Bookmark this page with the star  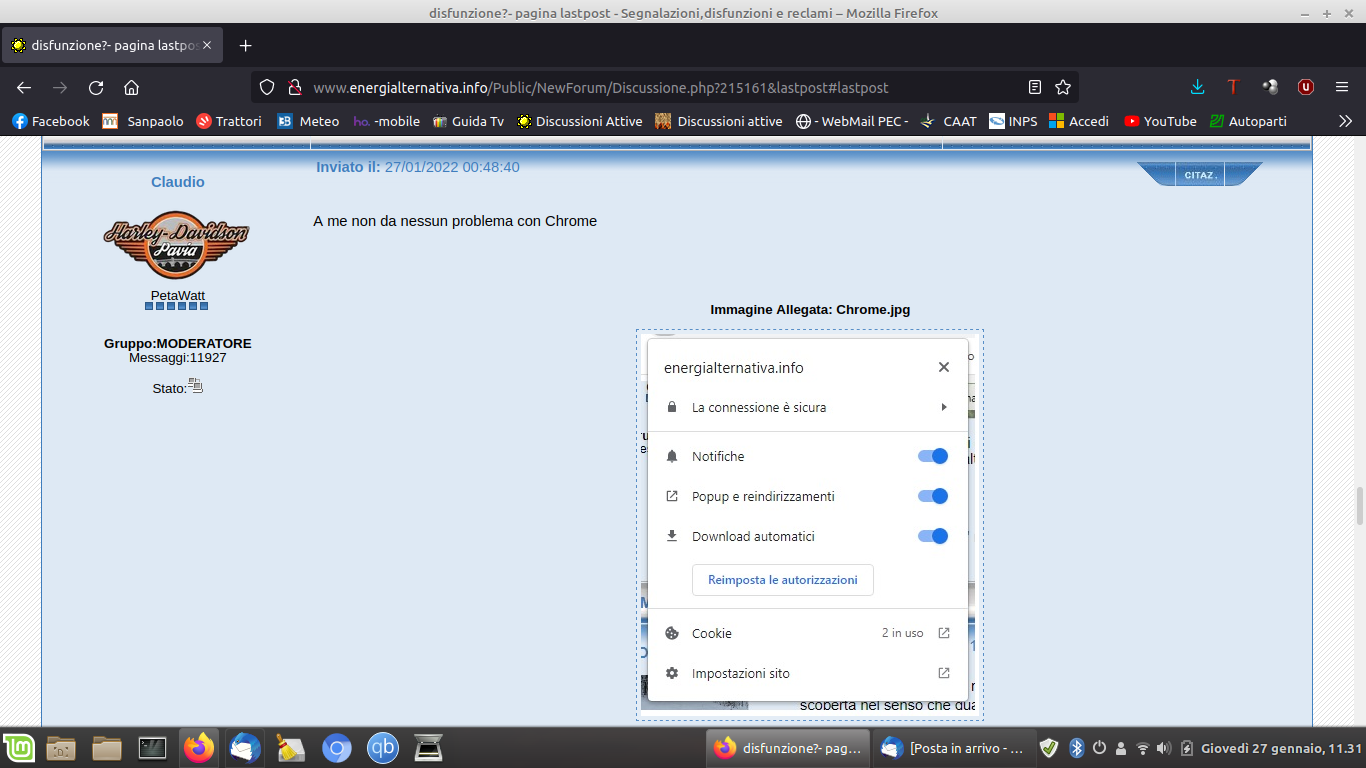click(x=1063, y=87)
